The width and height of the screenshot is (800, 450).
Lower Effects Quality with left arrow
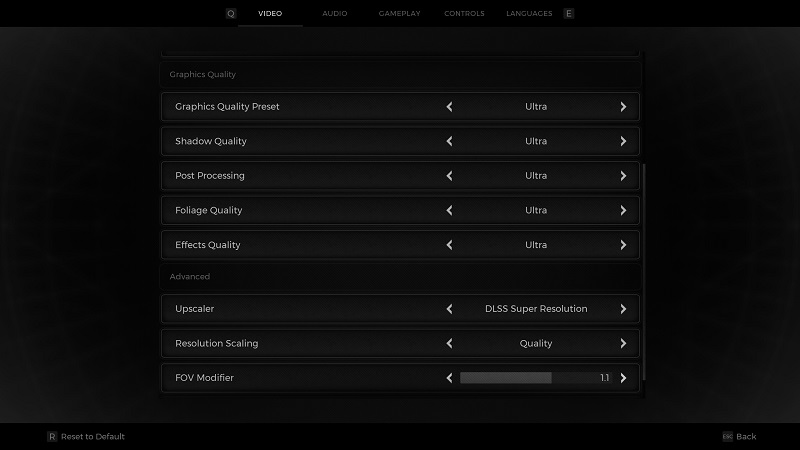click(449, 245)
